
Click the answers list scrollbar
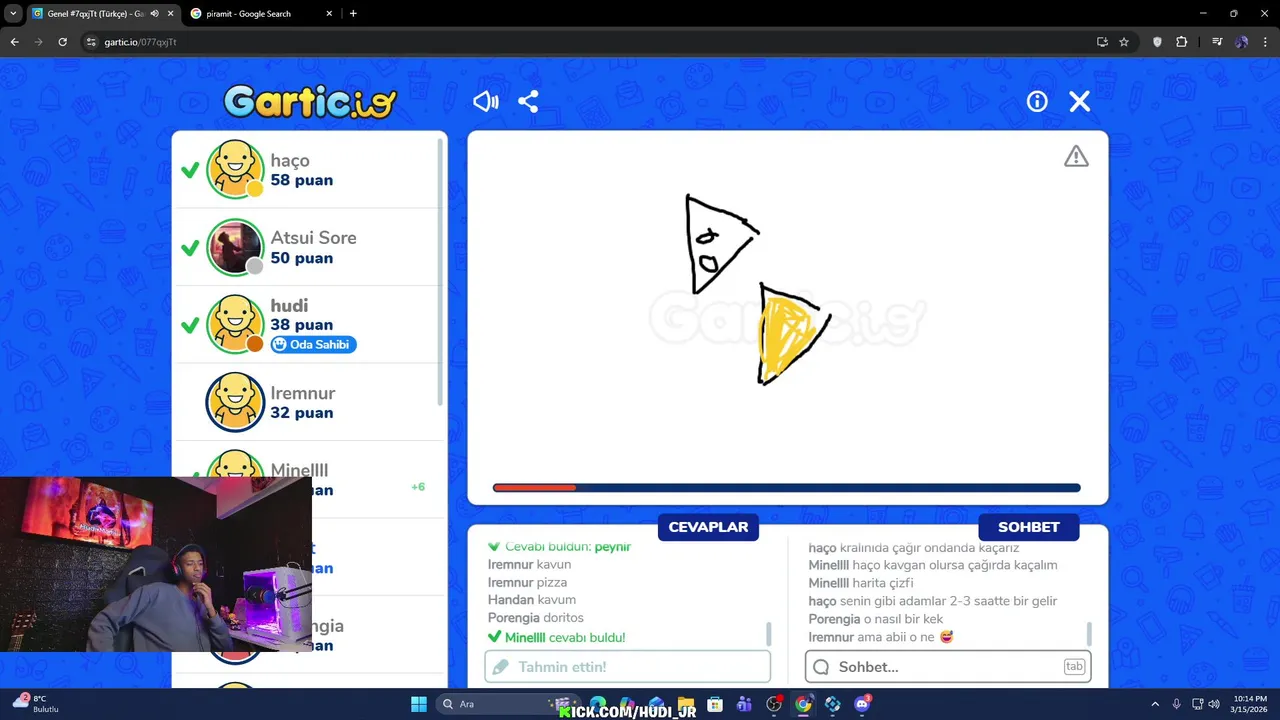point(769,634)
